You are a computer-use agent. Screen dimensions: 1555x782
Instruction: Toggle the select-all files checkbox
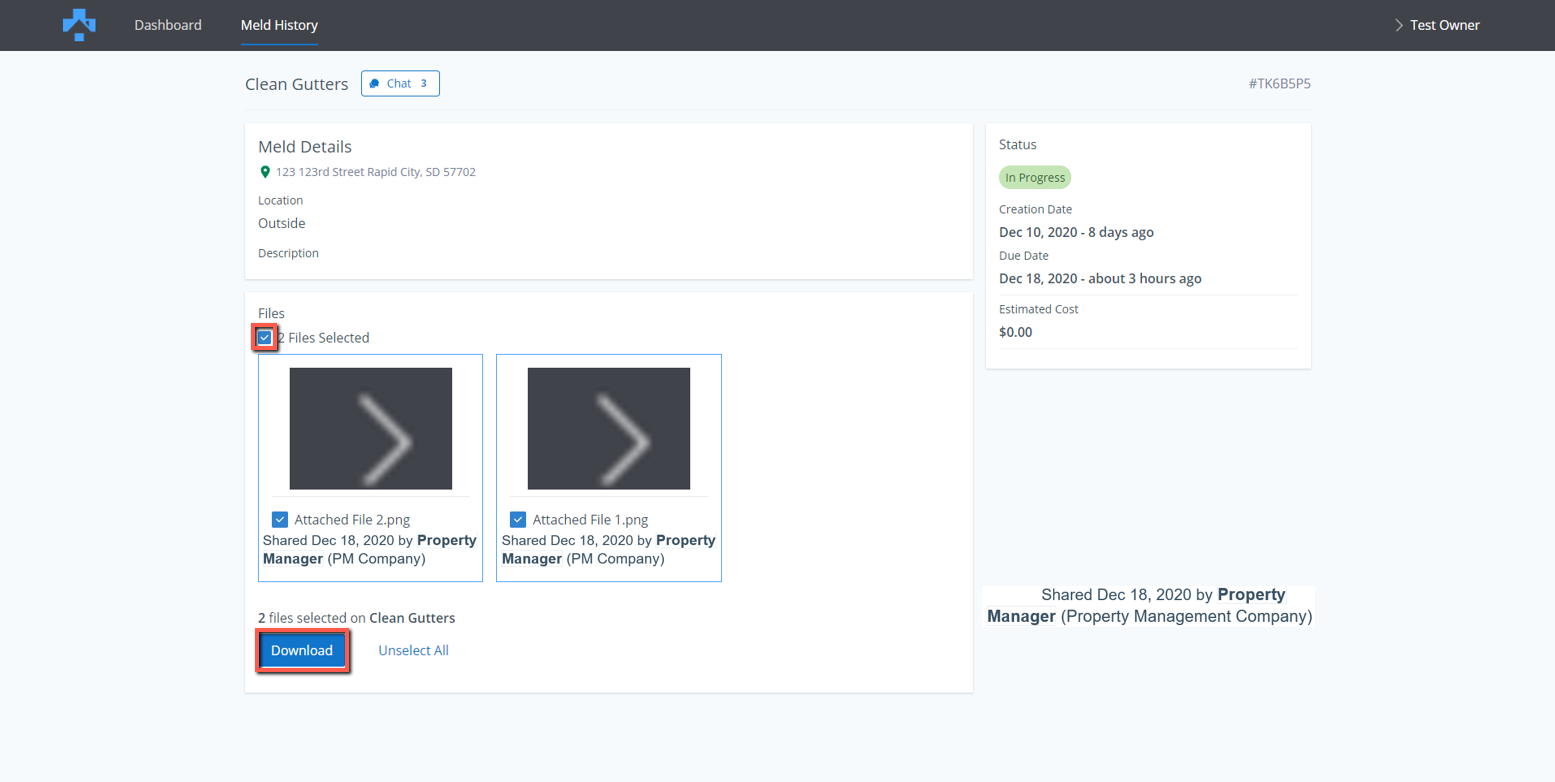point(265,338)
